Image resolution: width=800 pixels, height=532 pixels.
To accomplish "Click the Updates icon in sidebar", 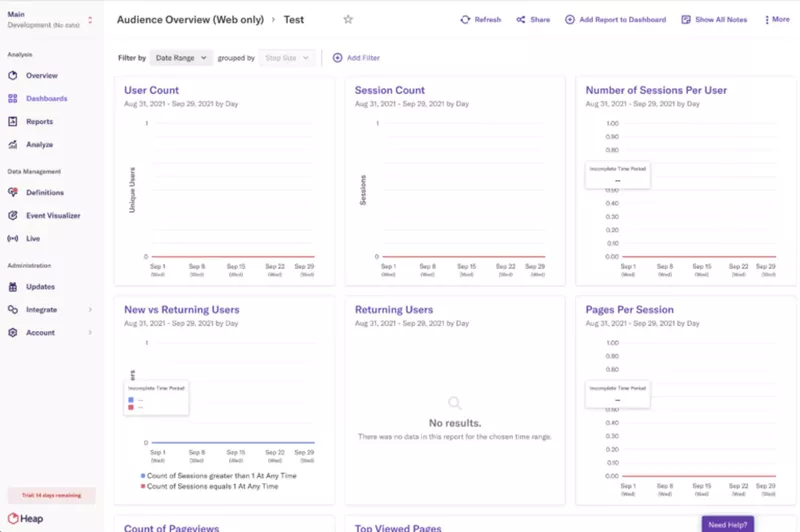I will tap(13, 287).
